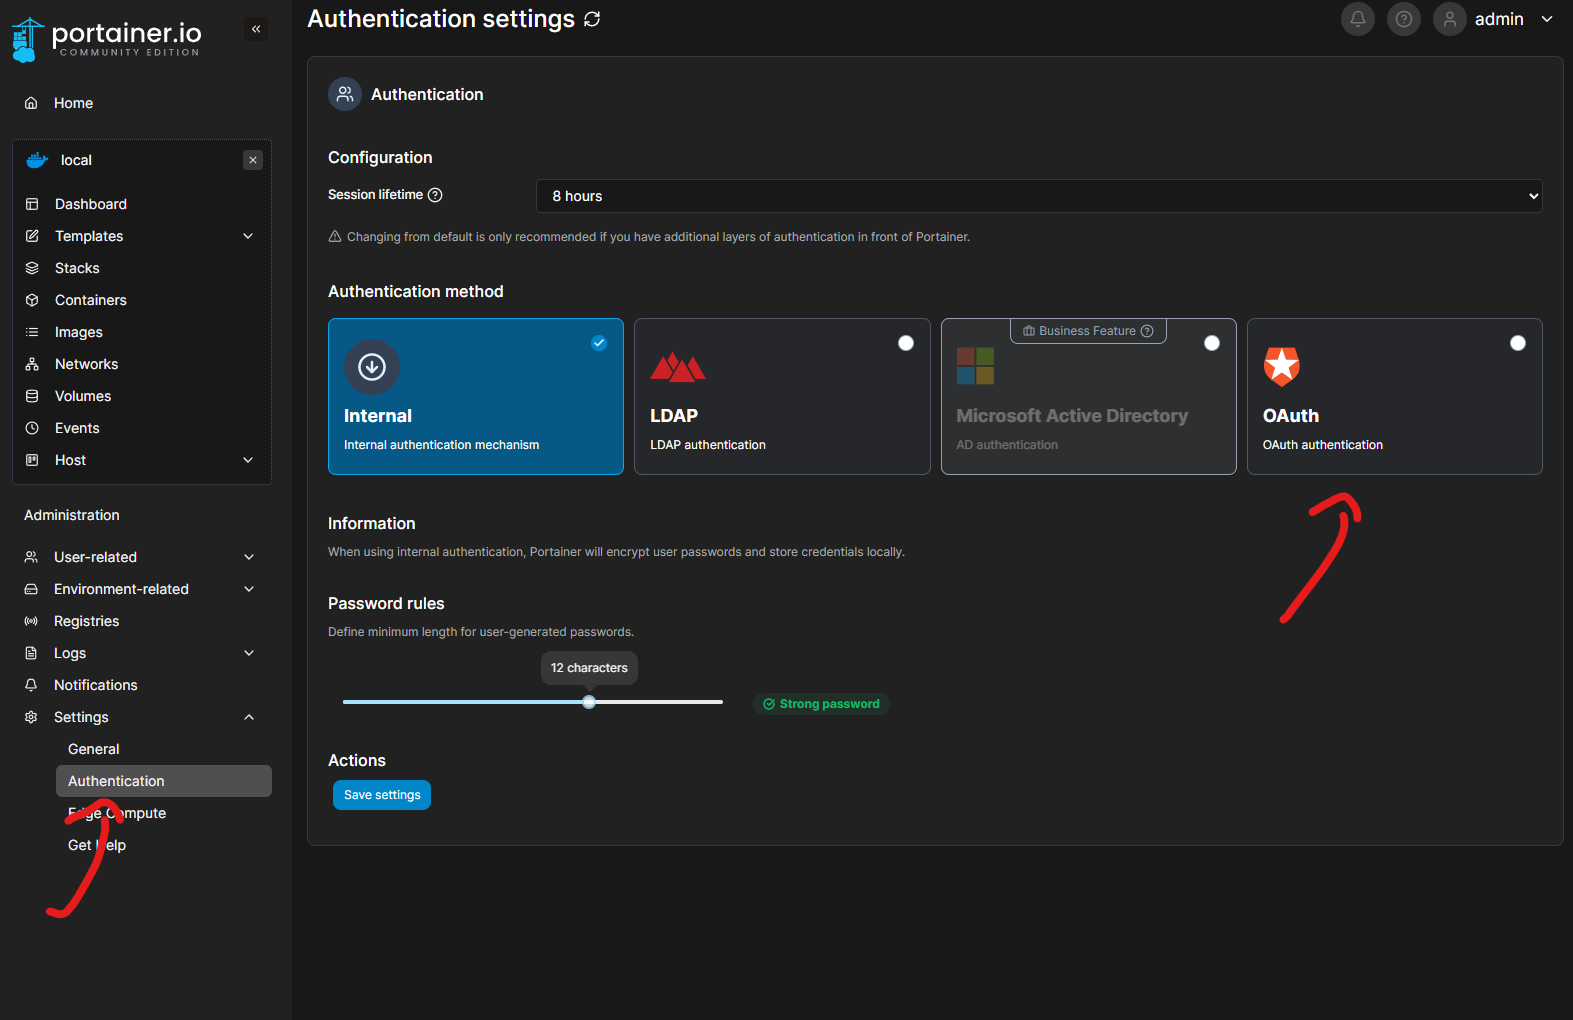This screenshot has width=1573, height=1020.
Task: Open notifications via the top bell icon
Action: [1358, 19]
